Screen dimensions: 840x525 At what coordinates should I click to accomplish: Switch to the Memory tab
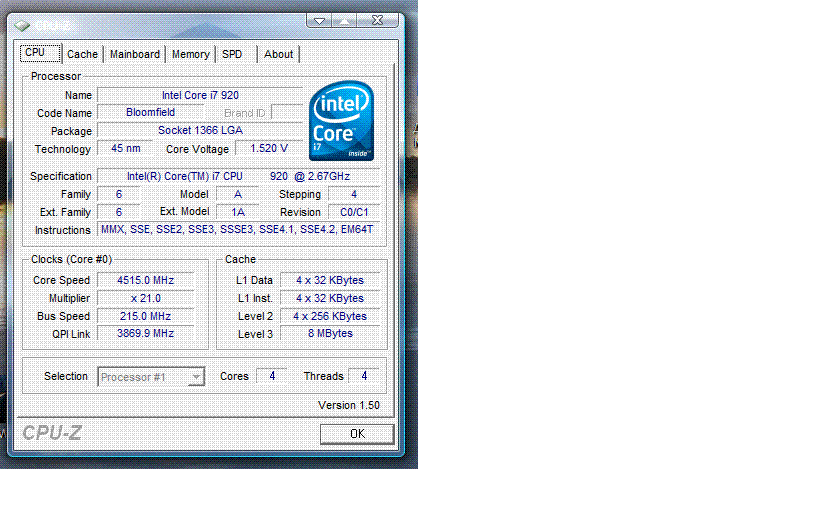pyautogui.click(x=191, y=54)
